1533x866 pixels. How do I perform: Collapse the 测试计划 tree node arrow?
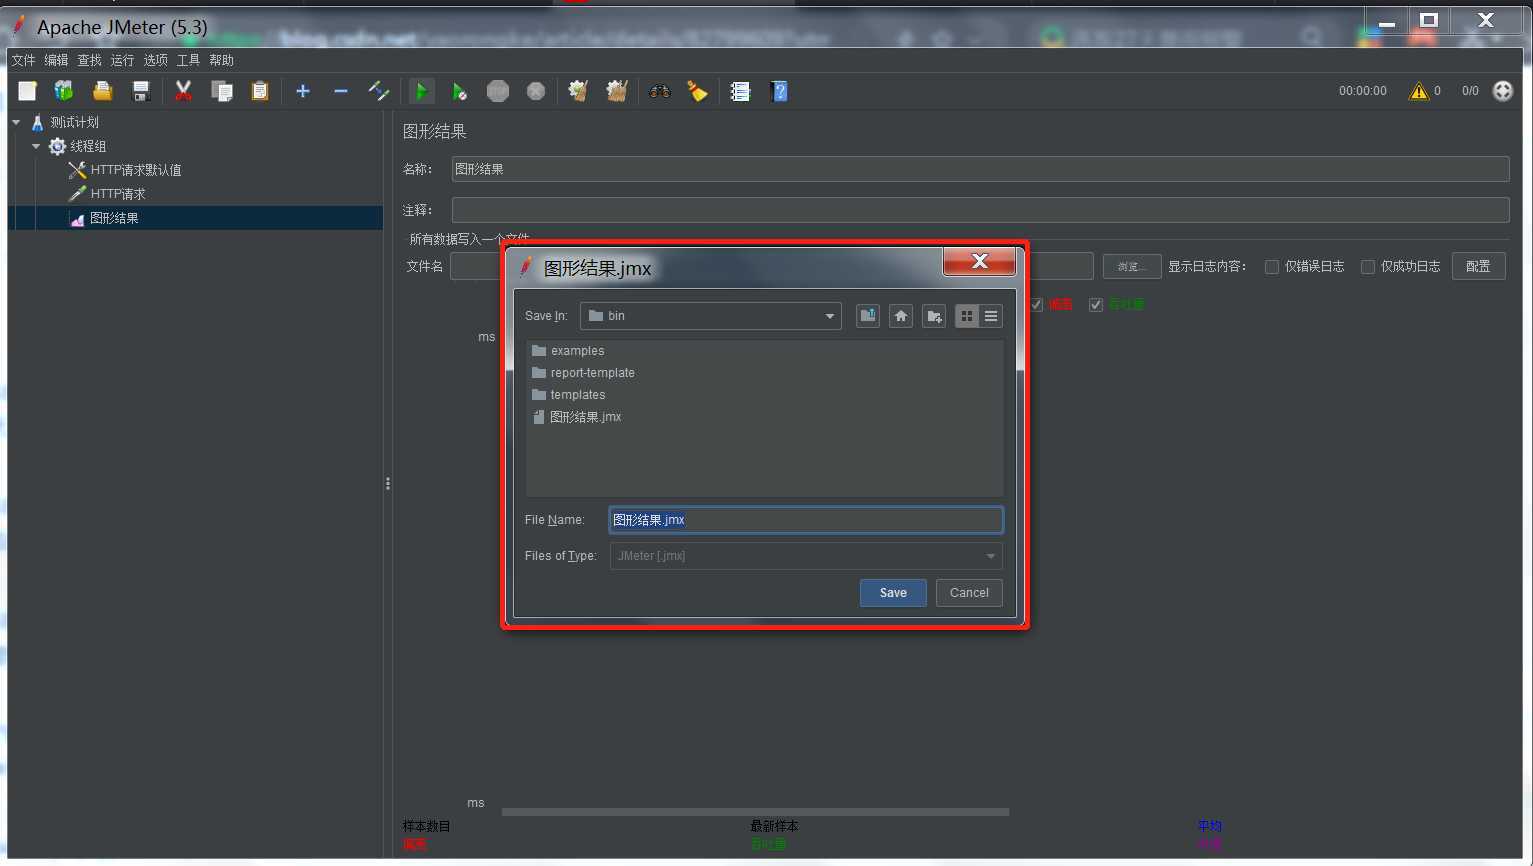(17, 122)
